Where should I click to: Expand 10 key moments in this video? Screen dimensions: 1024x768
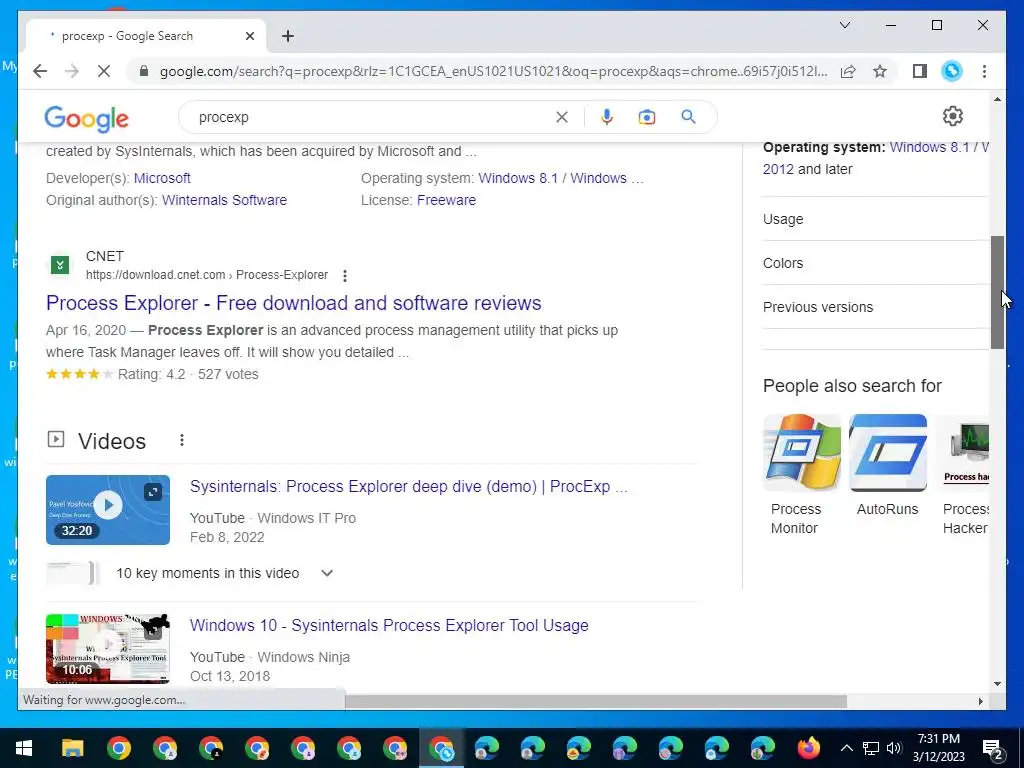[225, 573]
